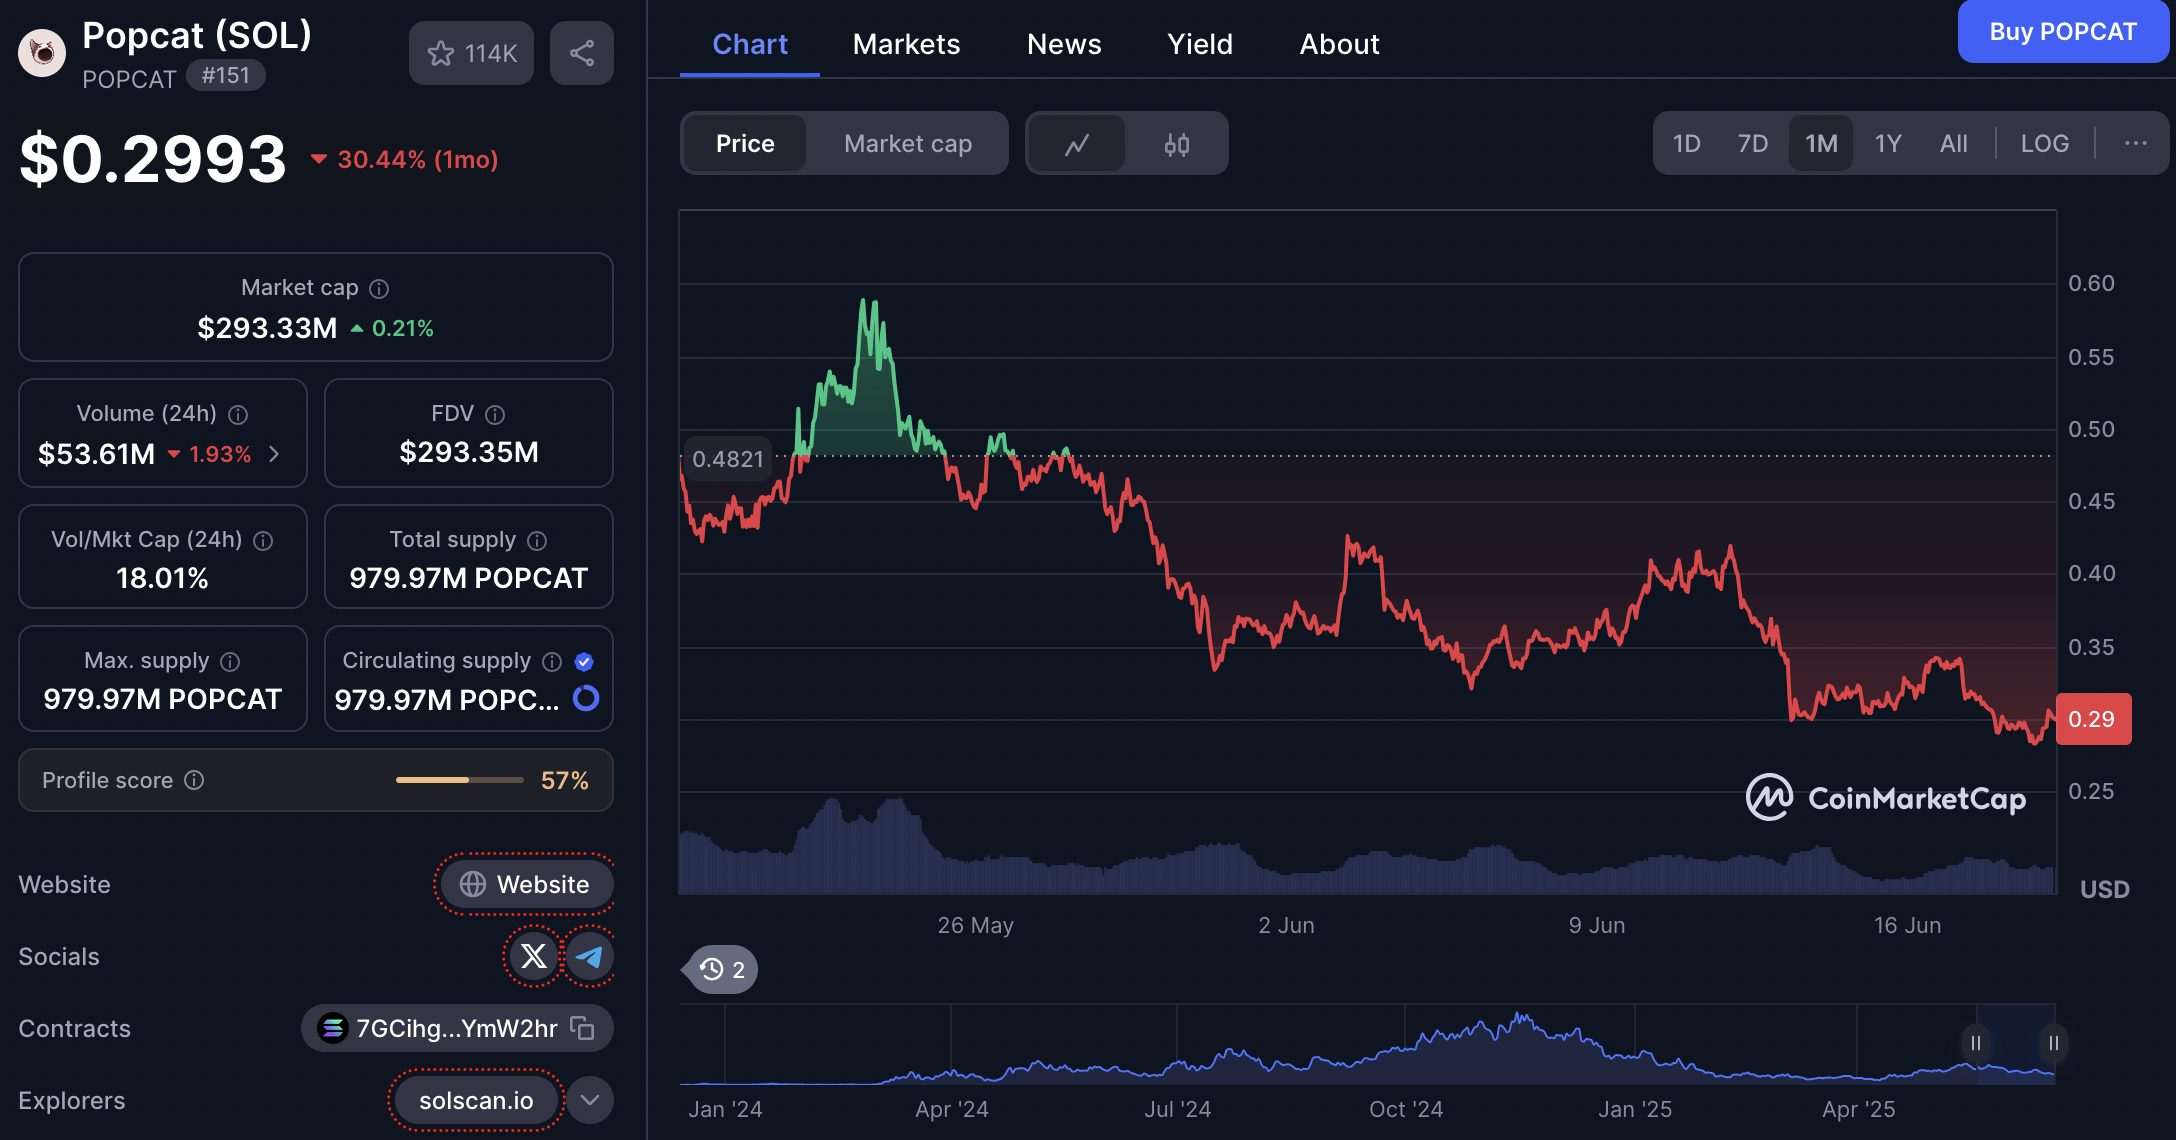This screenshot has height=1140, width=2176.
Task: Click the 18.01% Vol/Mkt Cap value
Action: pos(162,578)
